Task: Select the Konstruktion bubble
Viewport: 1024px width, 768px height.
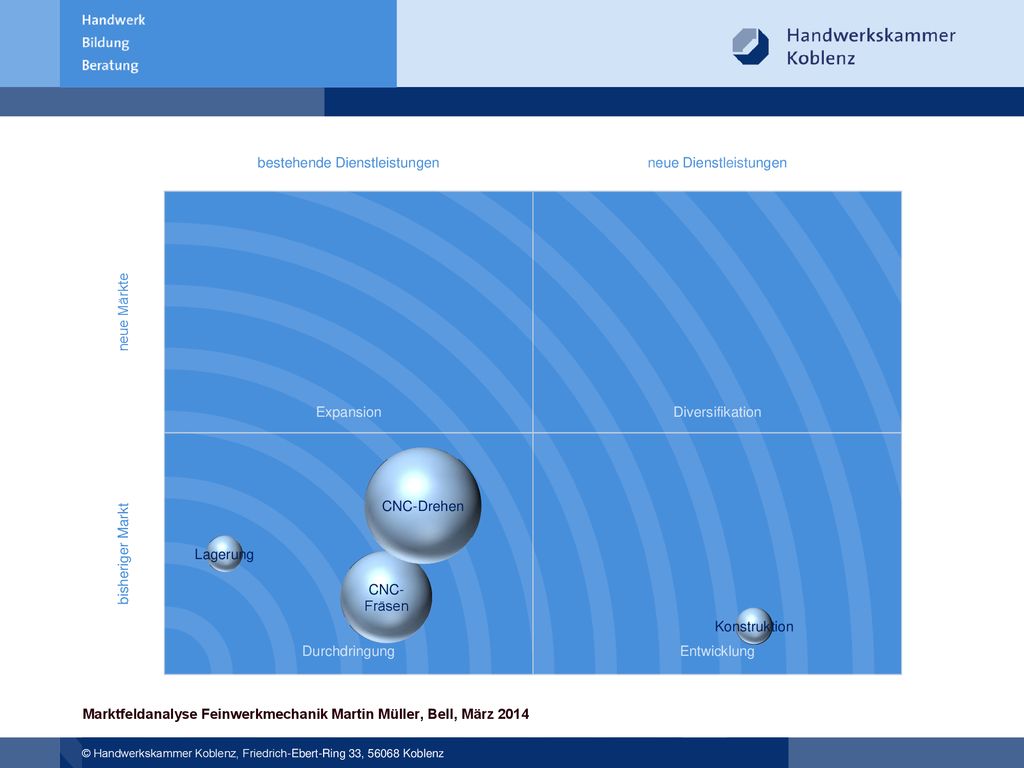Action: point(754,626)
